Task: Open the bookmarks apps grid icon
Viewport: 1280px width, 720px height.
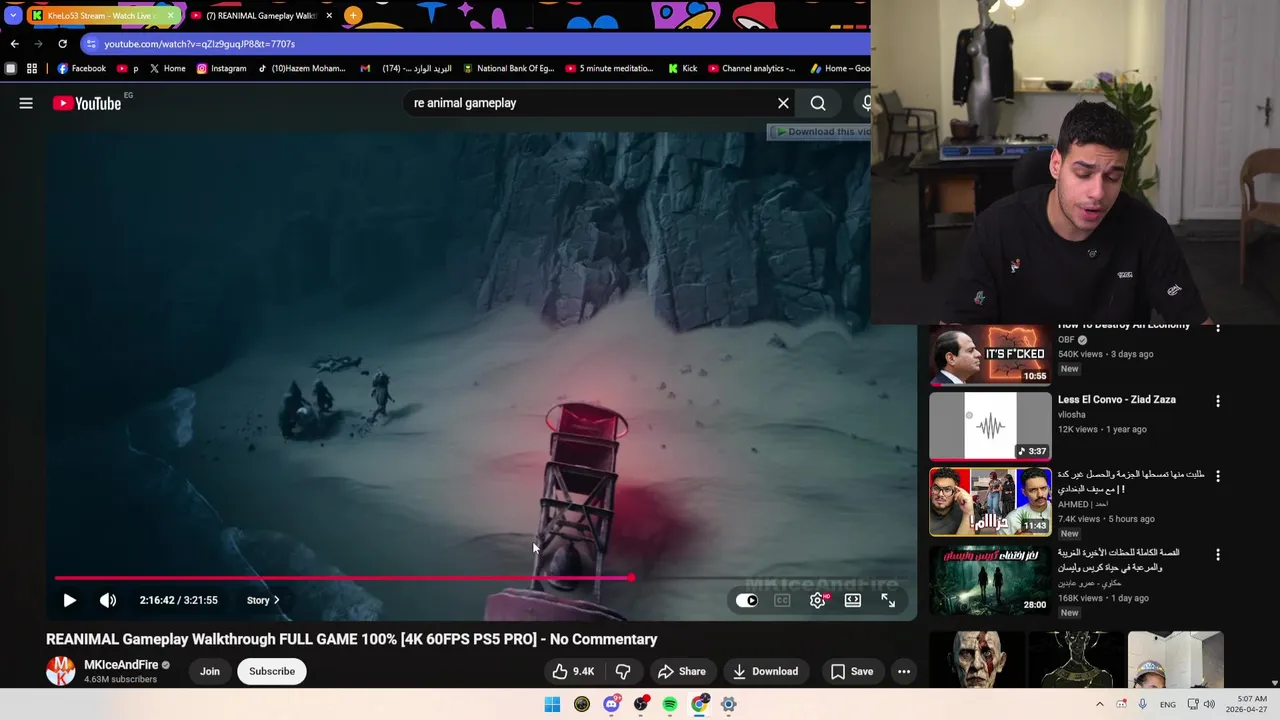Action: click(x=32, y=68)
